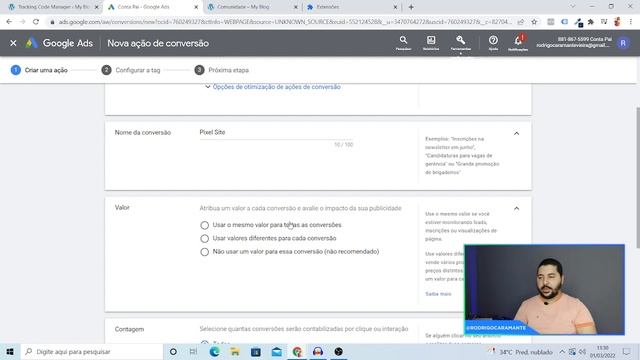Edit the Nome da conversão field
The width and height of the screenshot is (640, 360).
pos(276,133)
